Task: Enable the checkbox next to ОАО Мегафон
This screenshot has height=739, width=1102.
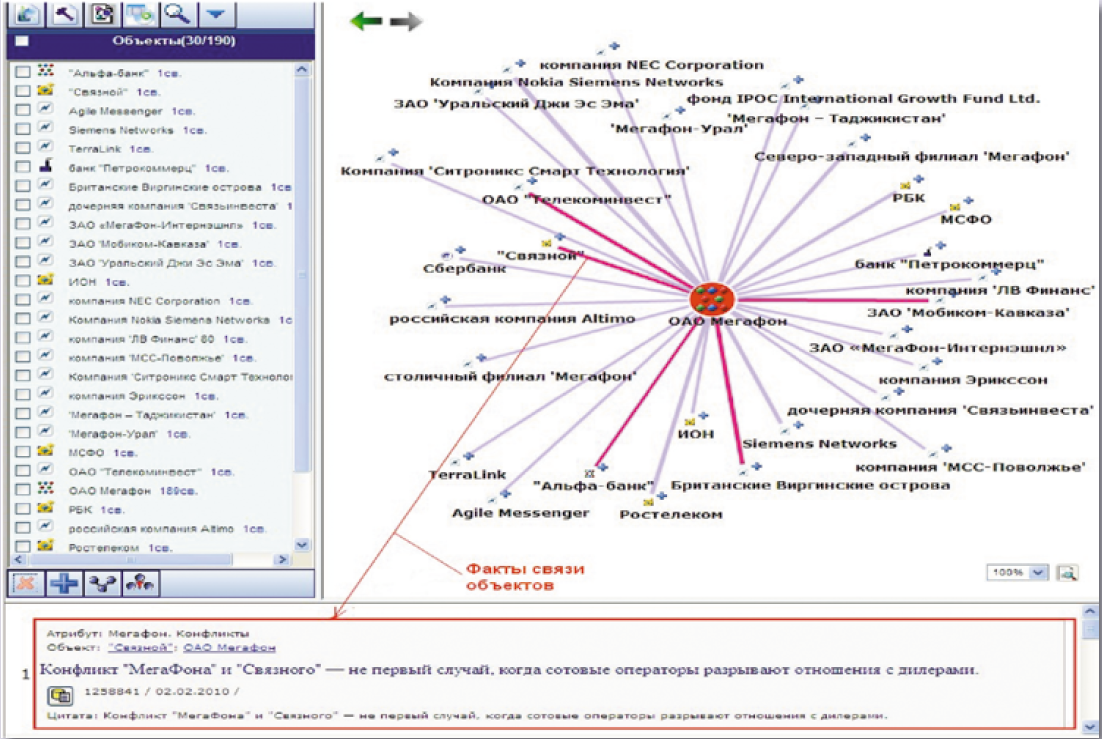Action: 23,490
